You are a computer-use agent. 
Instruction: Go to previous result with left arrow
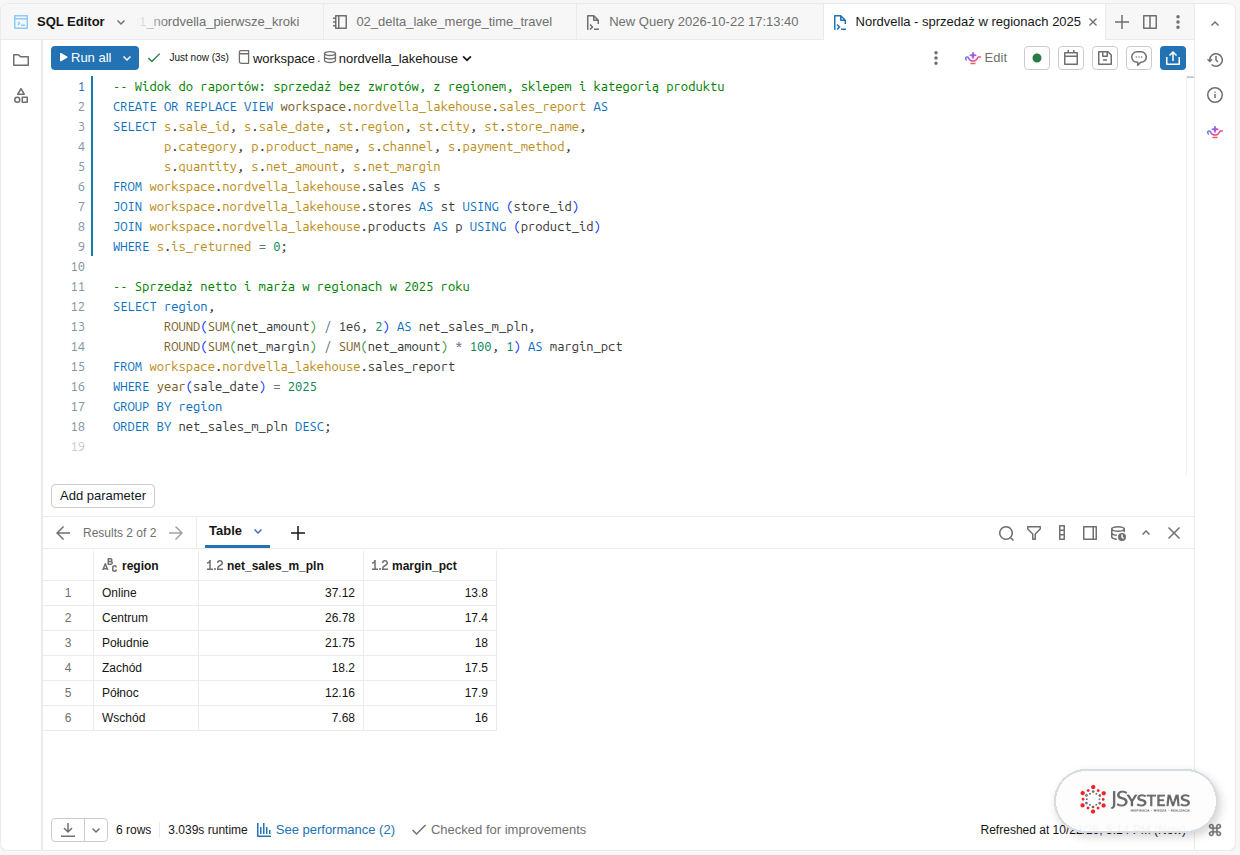click(x=63, y=533)
